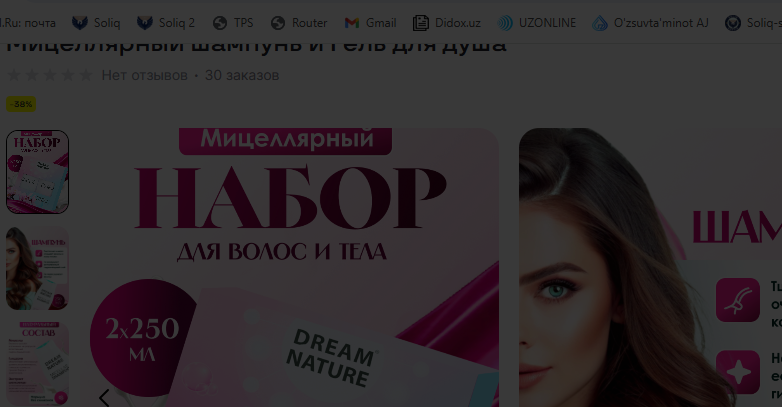This screenshot has height=407, width=782.
Task: Open the second gallery image with woman
Action: (650, 267)
